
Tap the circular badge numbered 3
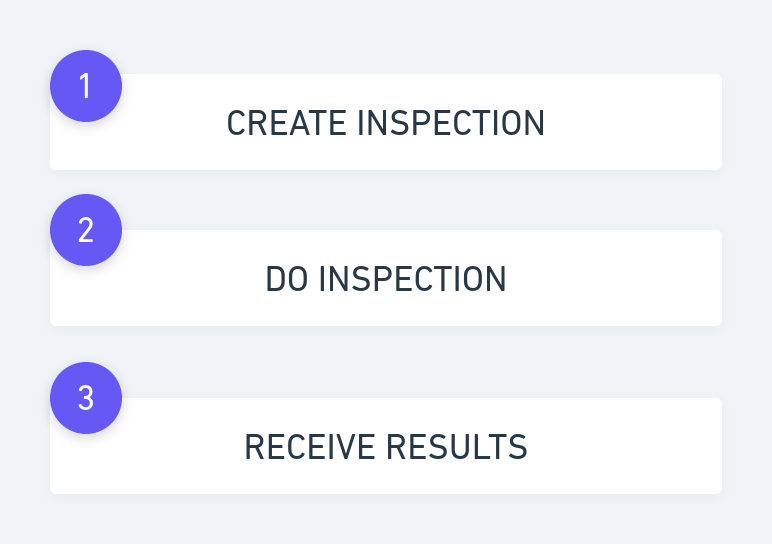pyautogui.click(x=86, y=398)
